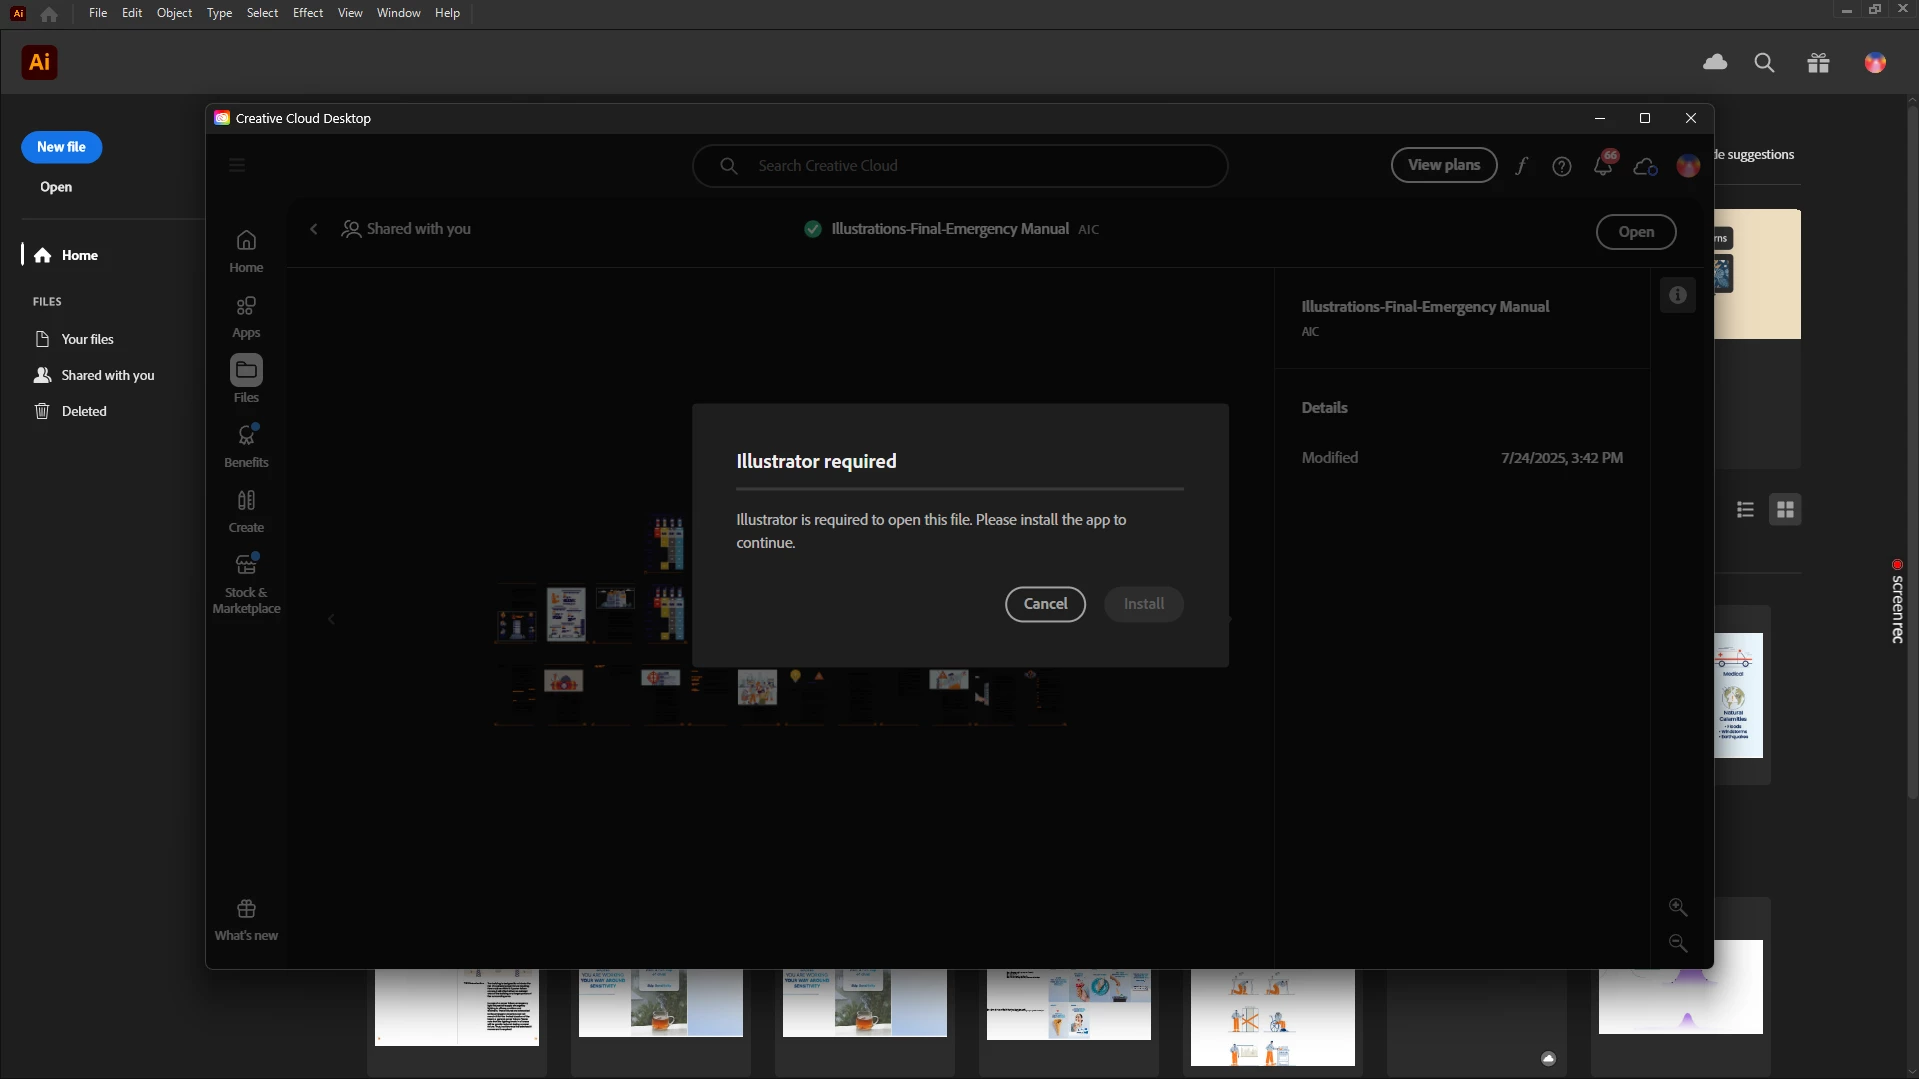
Task: Open the Window menu
Action: (x=398, y=13)
